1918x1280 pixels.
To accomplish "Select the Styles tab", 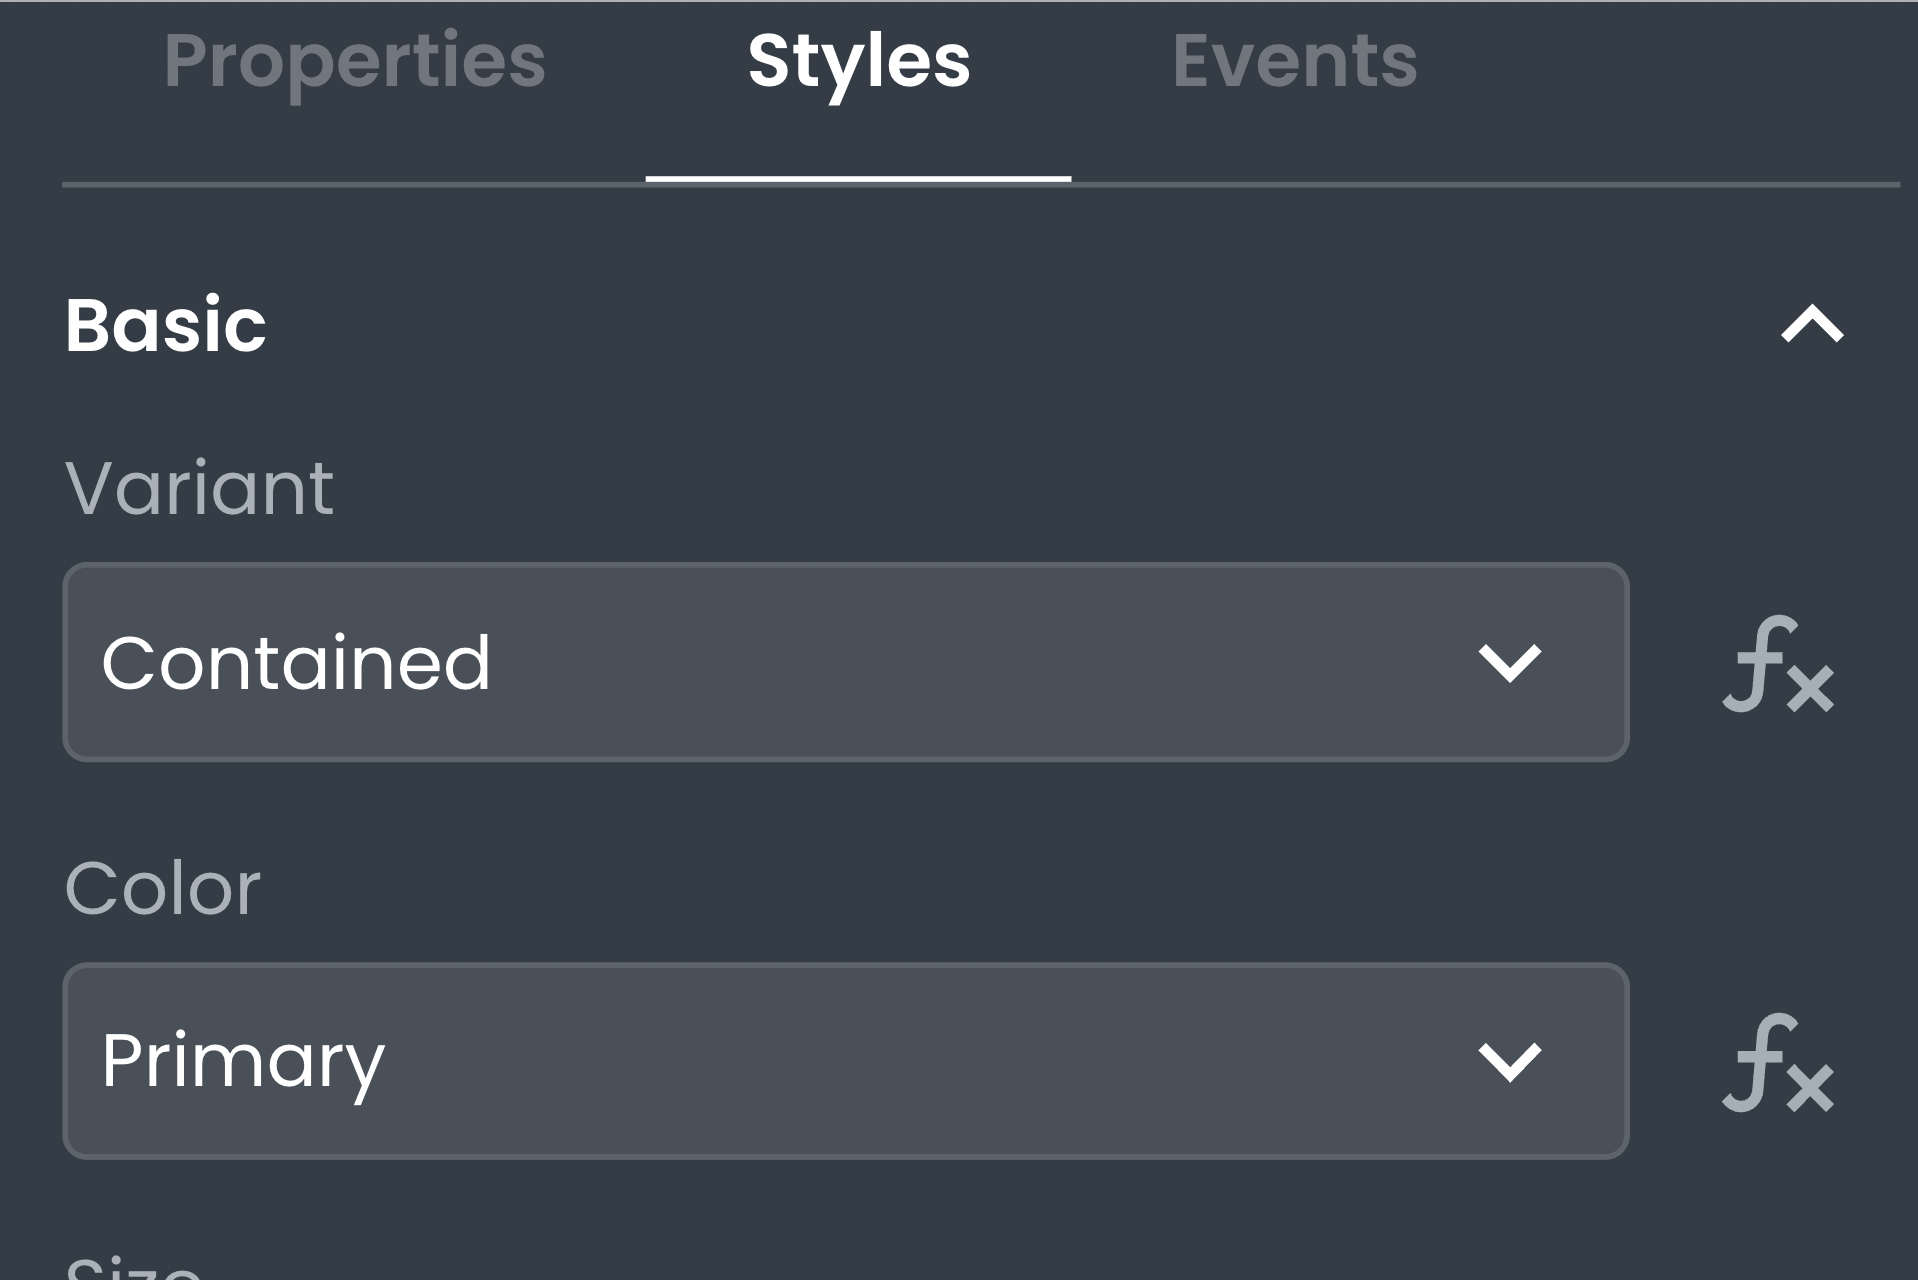I will [x=859, y=62].
